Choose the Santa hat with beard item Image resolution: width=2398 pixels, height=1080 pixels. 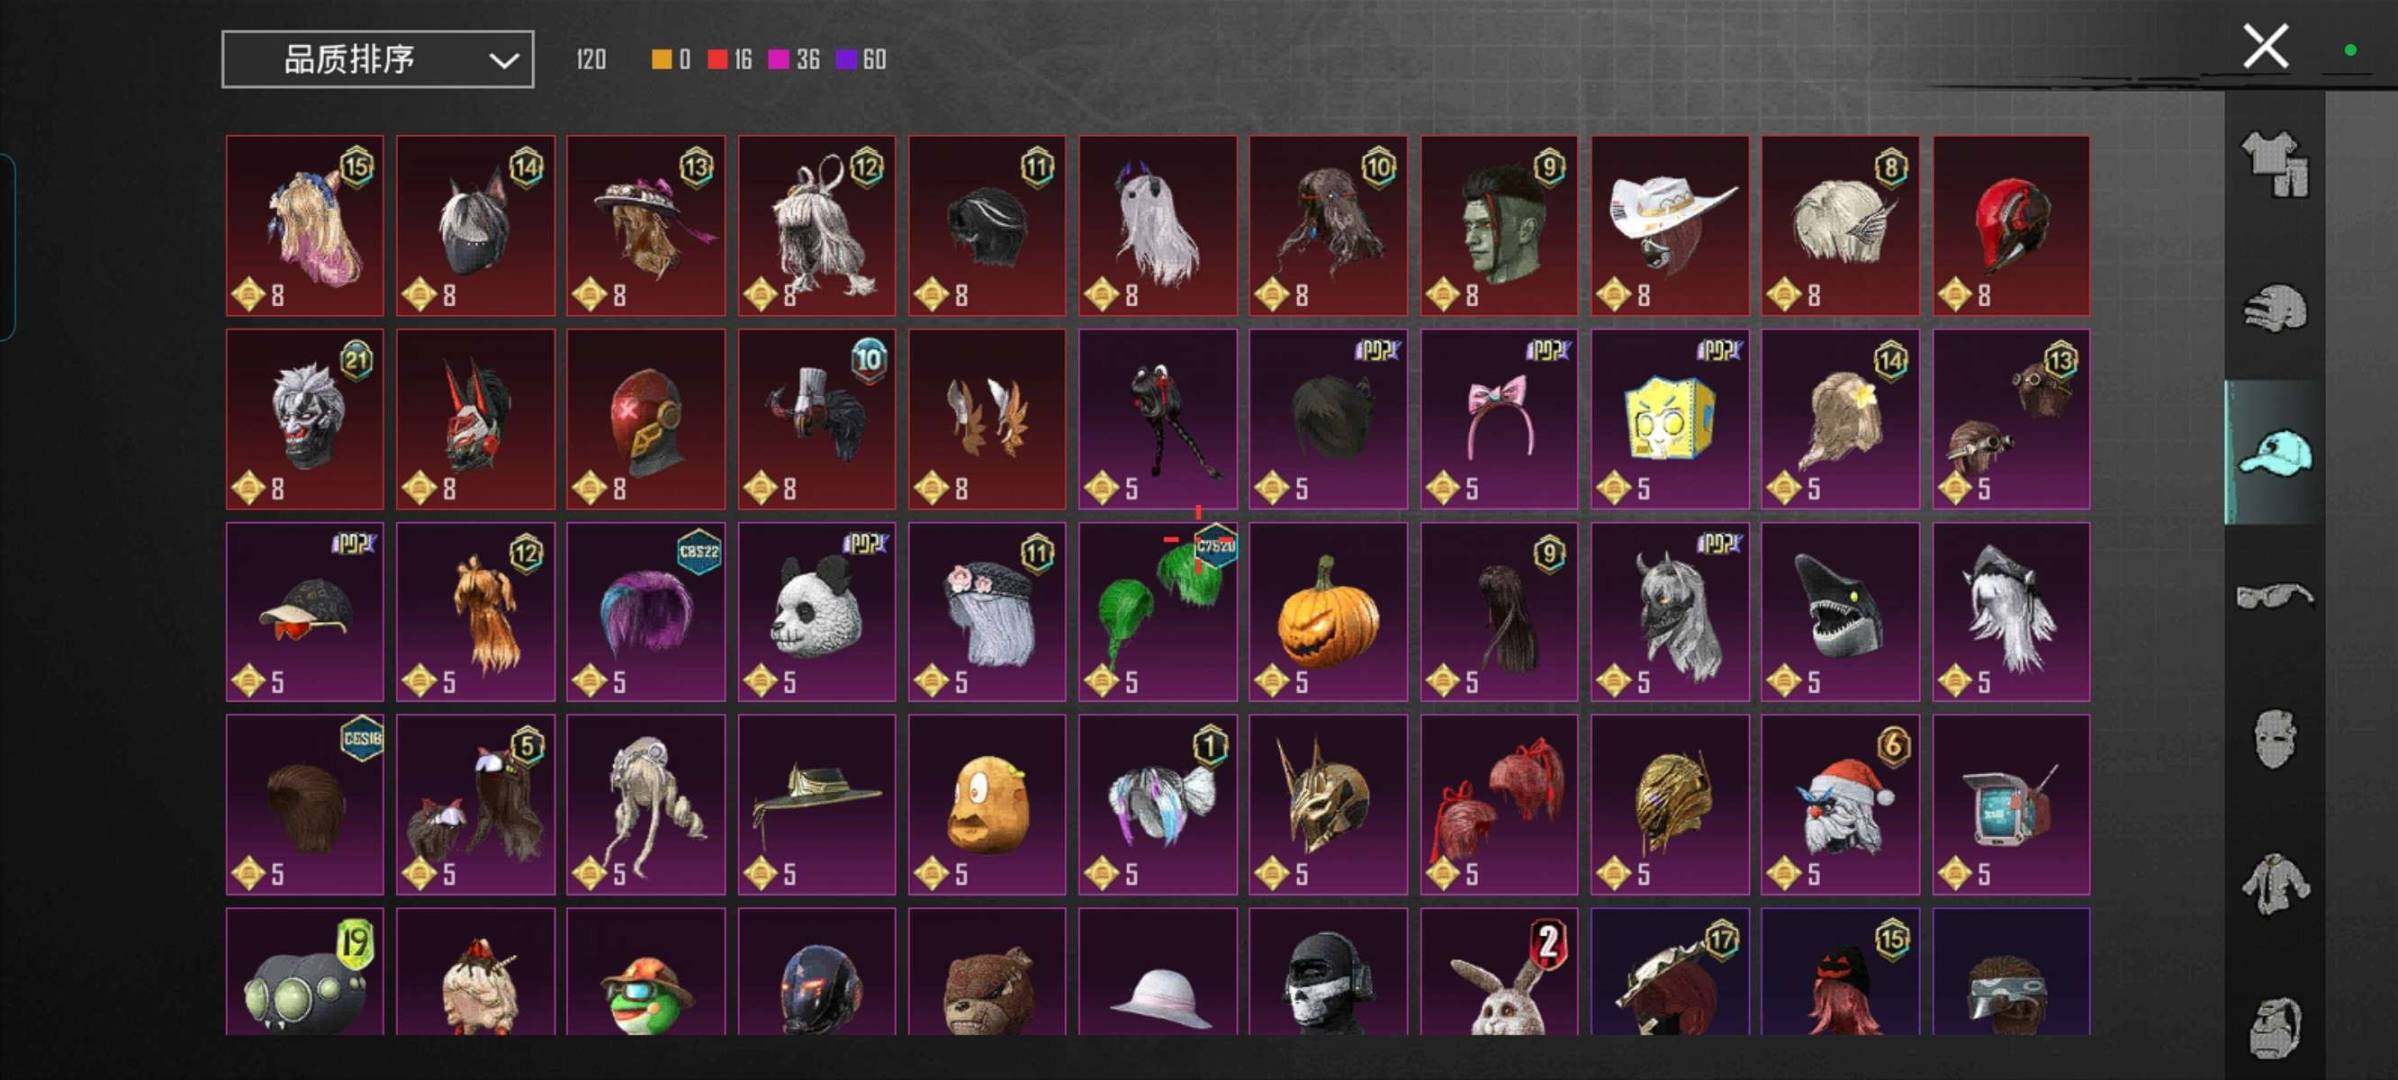[1839, 804]
